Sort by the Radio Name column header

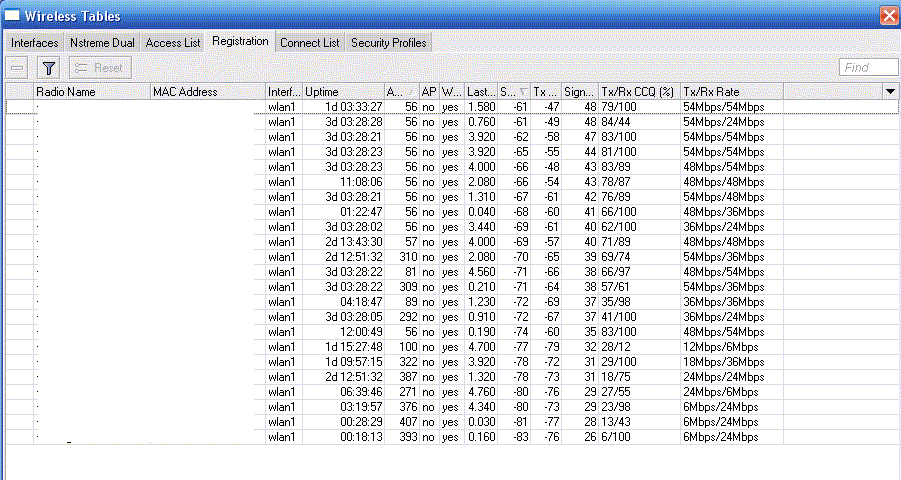(91, 91)
